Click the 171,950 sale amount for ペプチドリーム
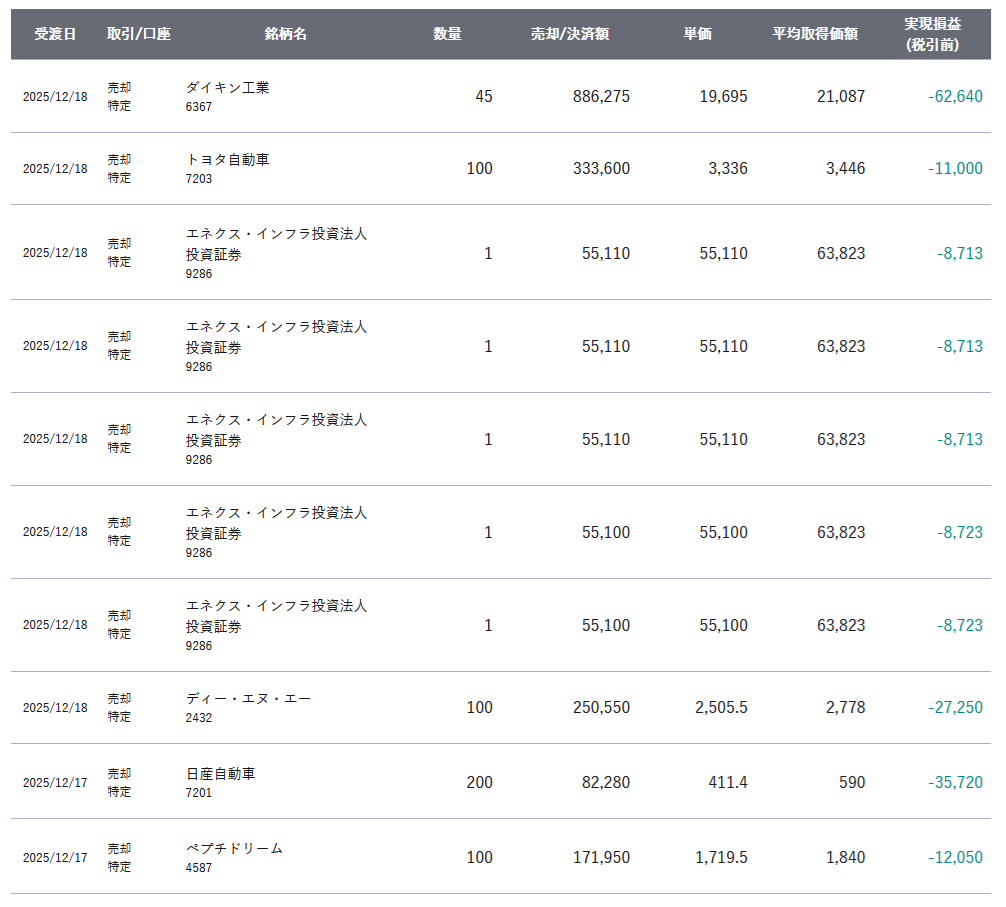 (601, 858)
